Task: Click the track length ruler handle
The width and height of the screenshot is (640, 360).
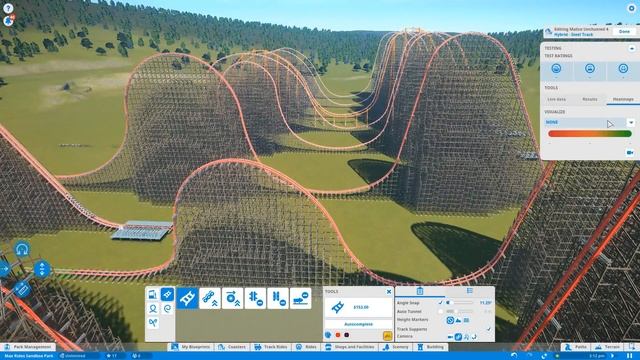Action: (x=22, y=289)
